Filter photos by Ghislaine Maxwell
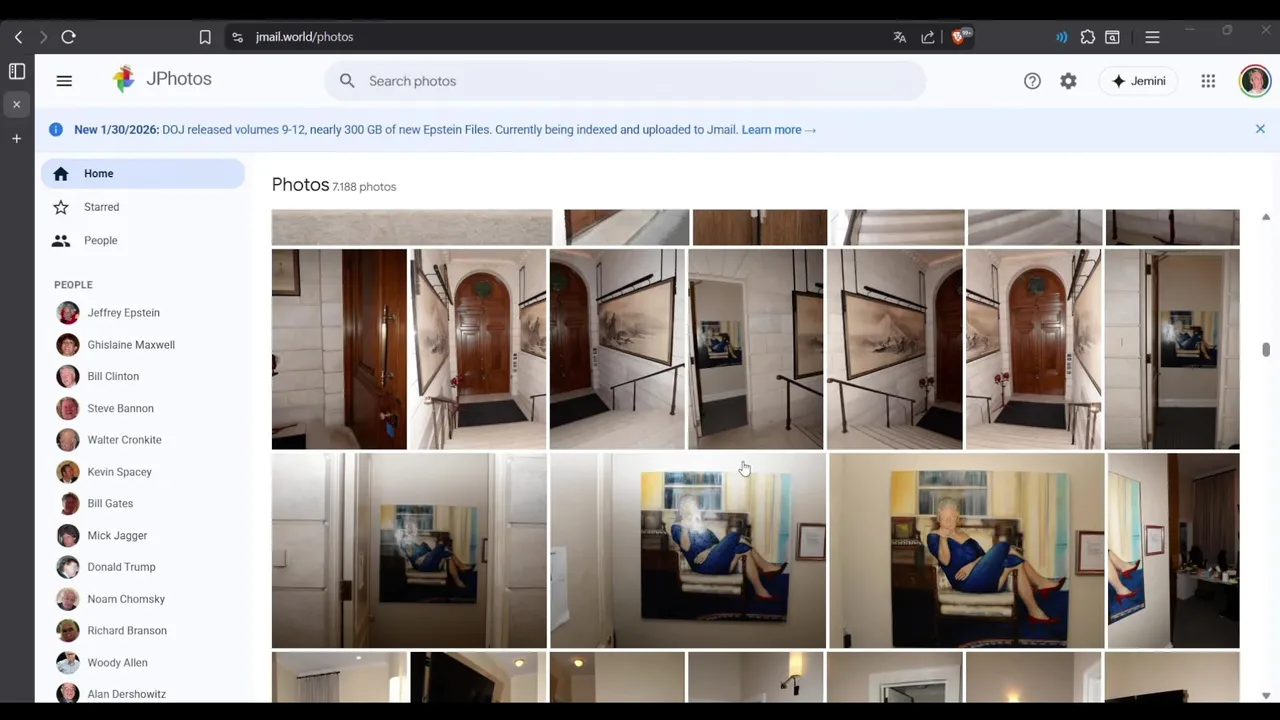This screenshot has width=1280, height=720. click(143, 345)
